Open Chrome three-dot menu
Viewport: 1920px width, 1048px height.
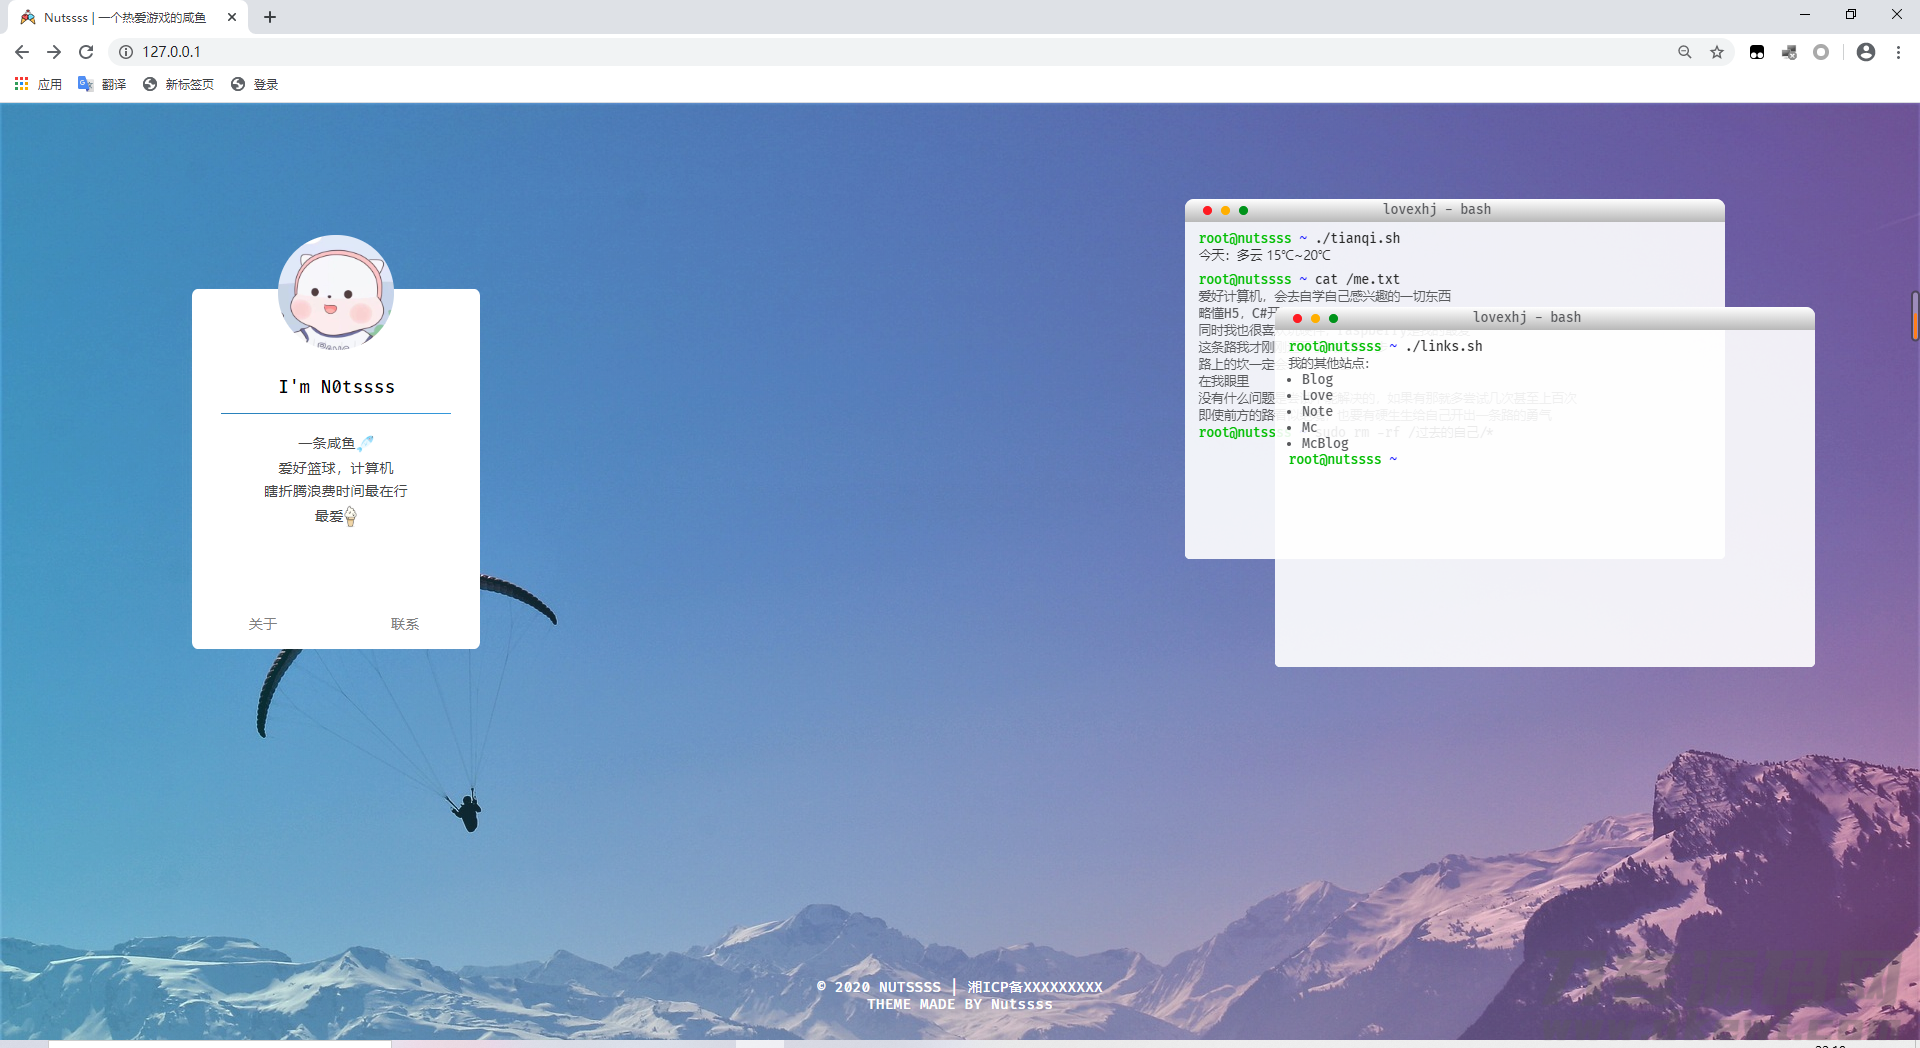click(x=1898, y=52)
